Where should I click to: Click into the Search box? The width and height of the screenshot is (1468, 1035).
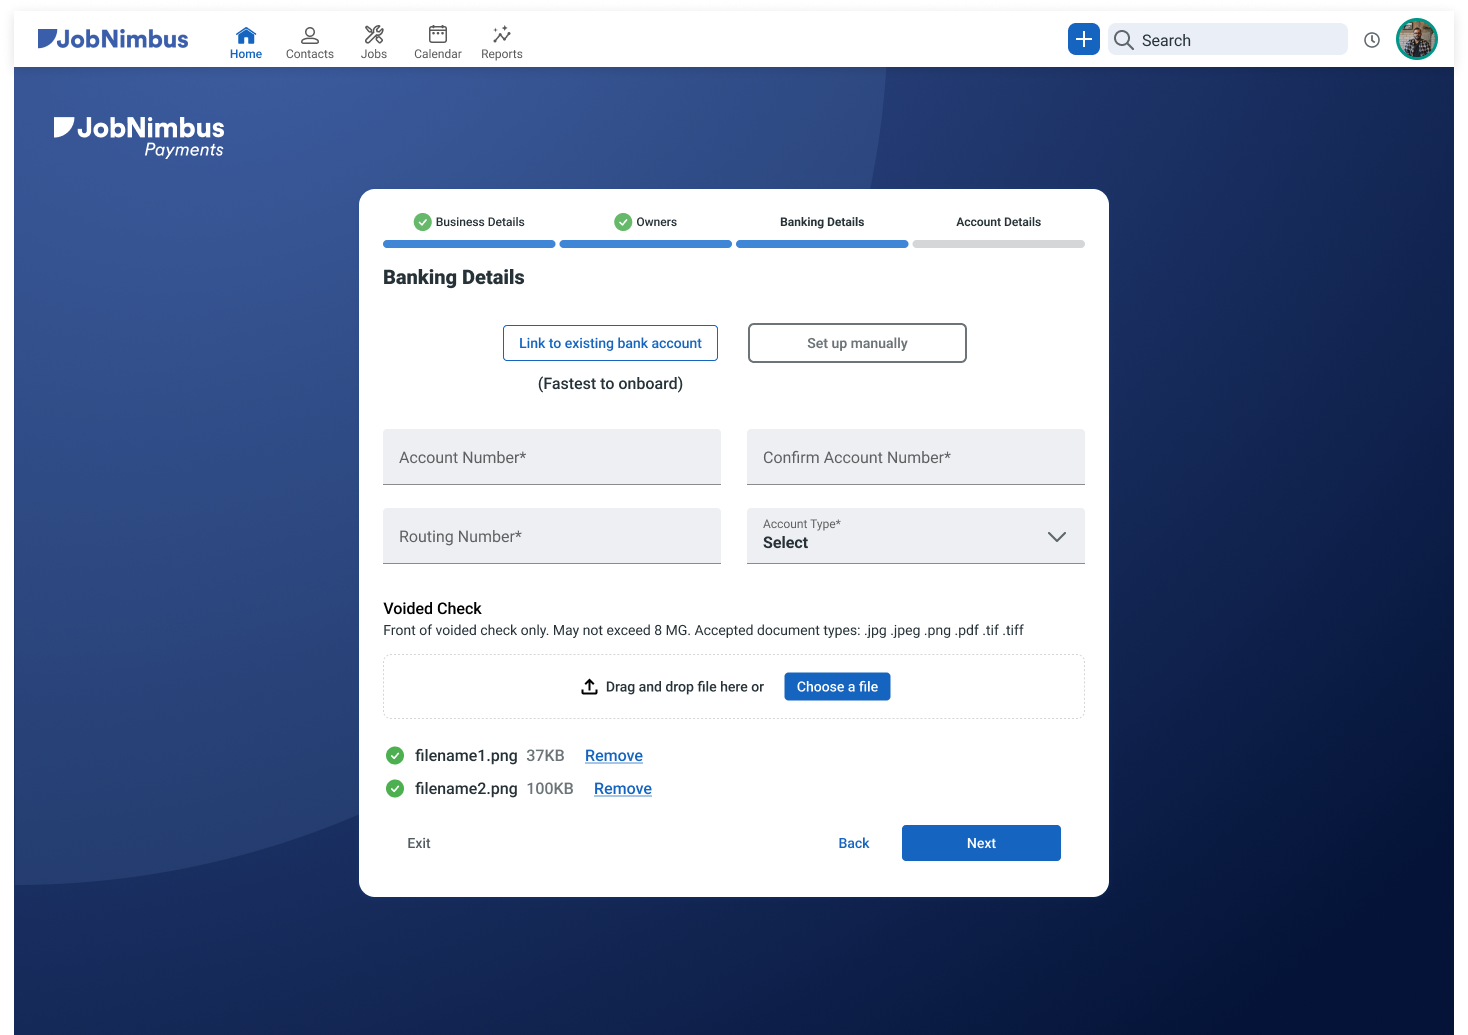pyautogui.click(x=1228, y=40)
